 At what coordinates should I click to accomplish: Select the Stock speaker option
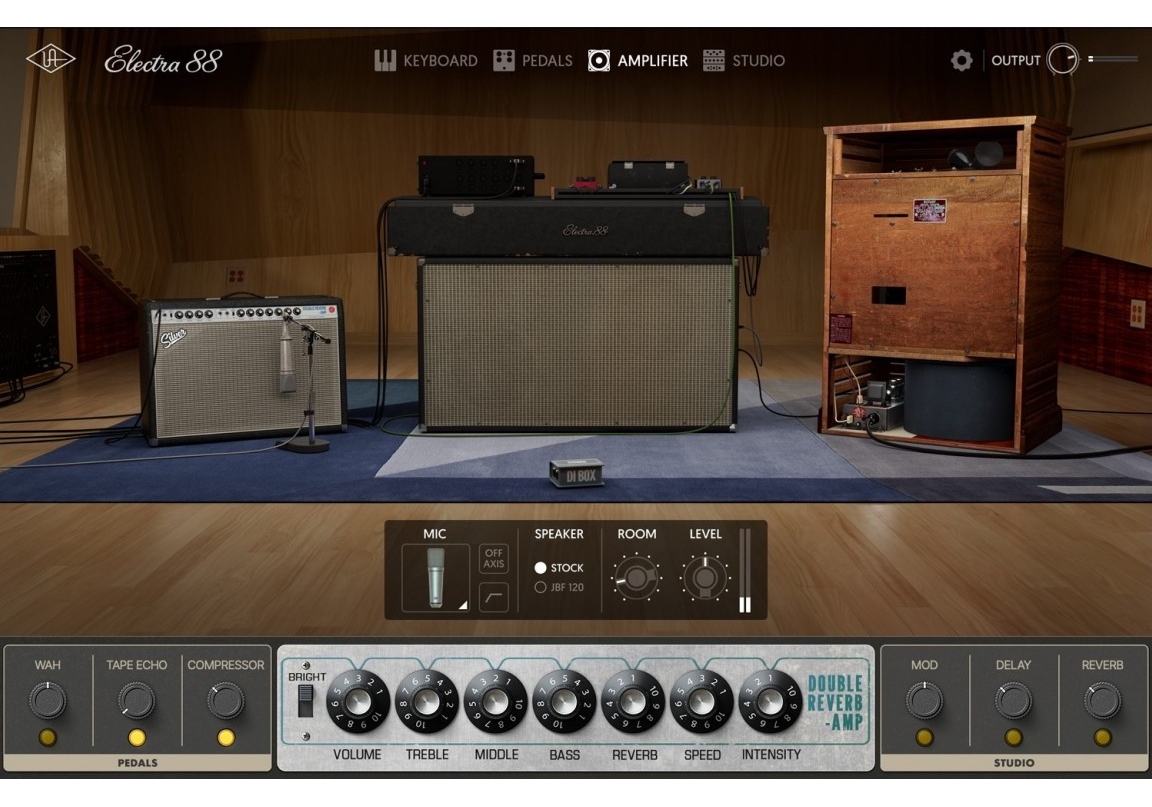click(x=559, y=567)
